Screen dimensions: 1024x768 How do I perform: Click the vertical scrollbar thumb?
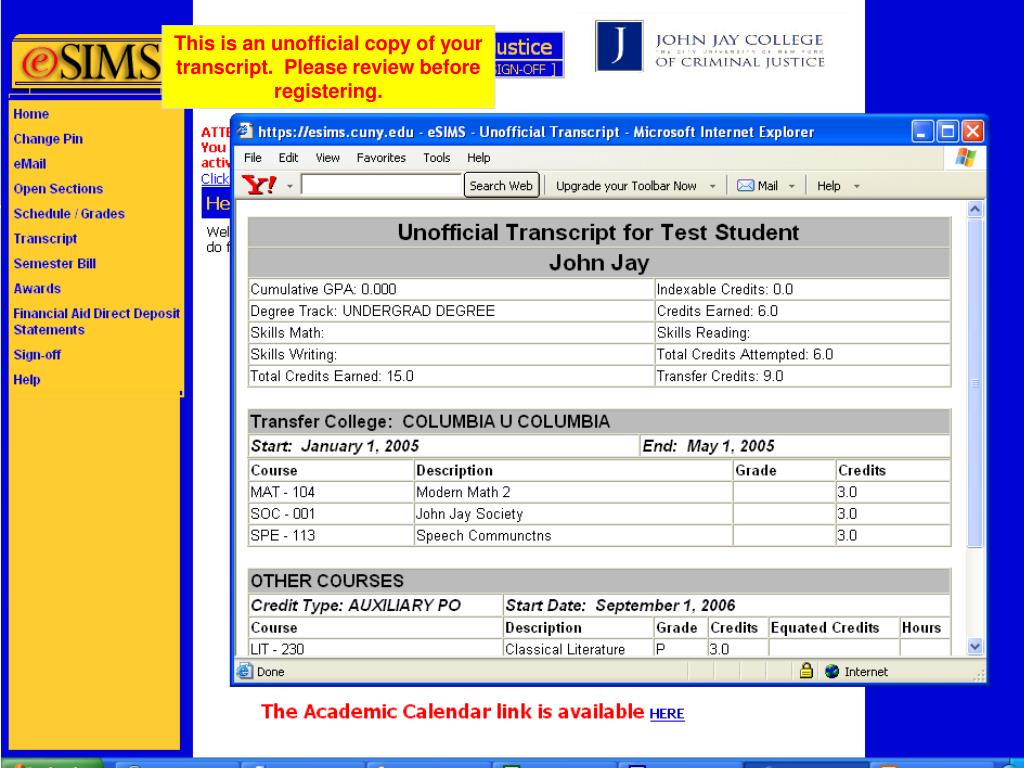point(975,383)
